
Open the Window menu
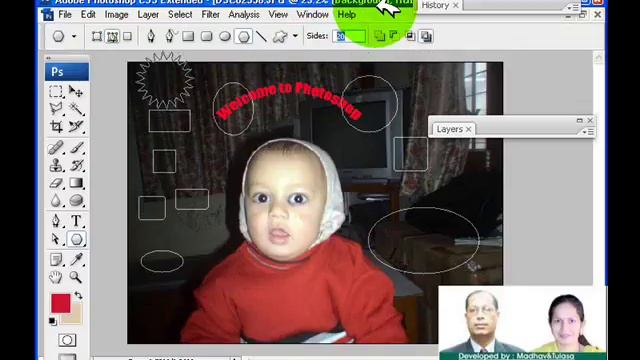(312, 15)
